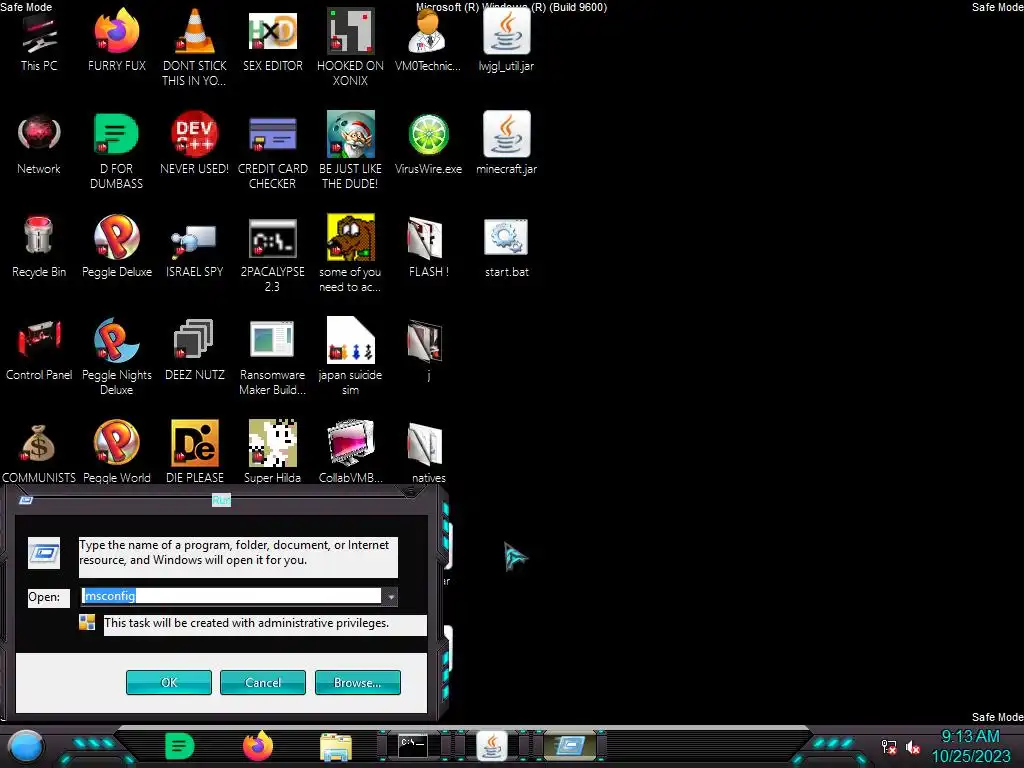Image resolution: width=1024 pixels, height=768 pixels.
Task: Click Cancel in the Run dialog
Action: coord(263,682)
